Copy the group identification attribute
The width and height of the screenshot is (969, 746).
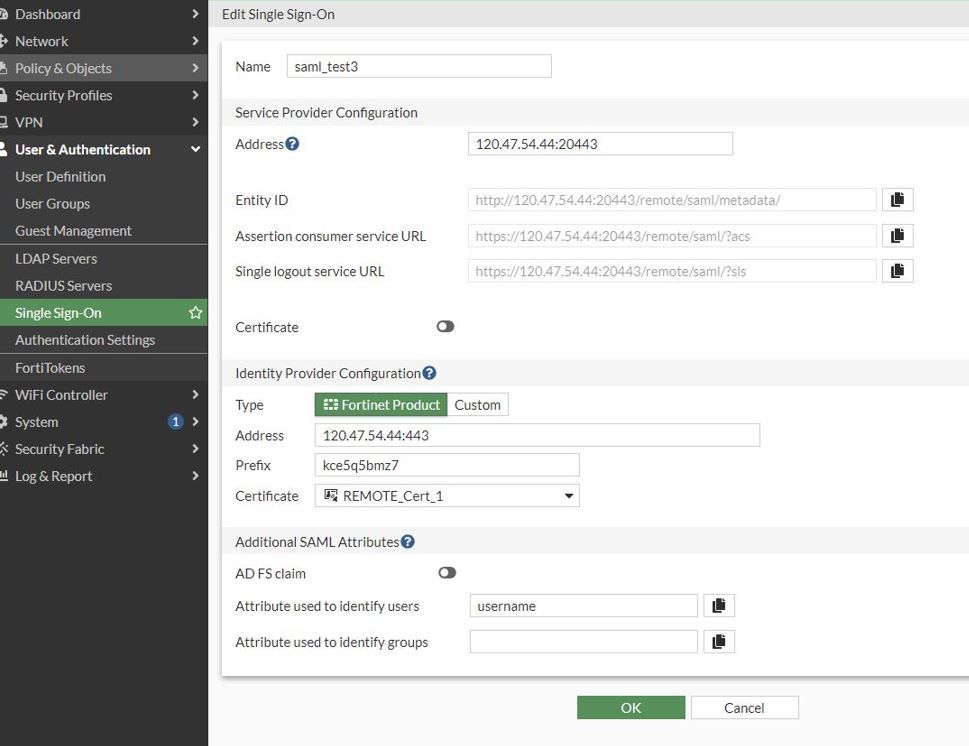[718, 642]
